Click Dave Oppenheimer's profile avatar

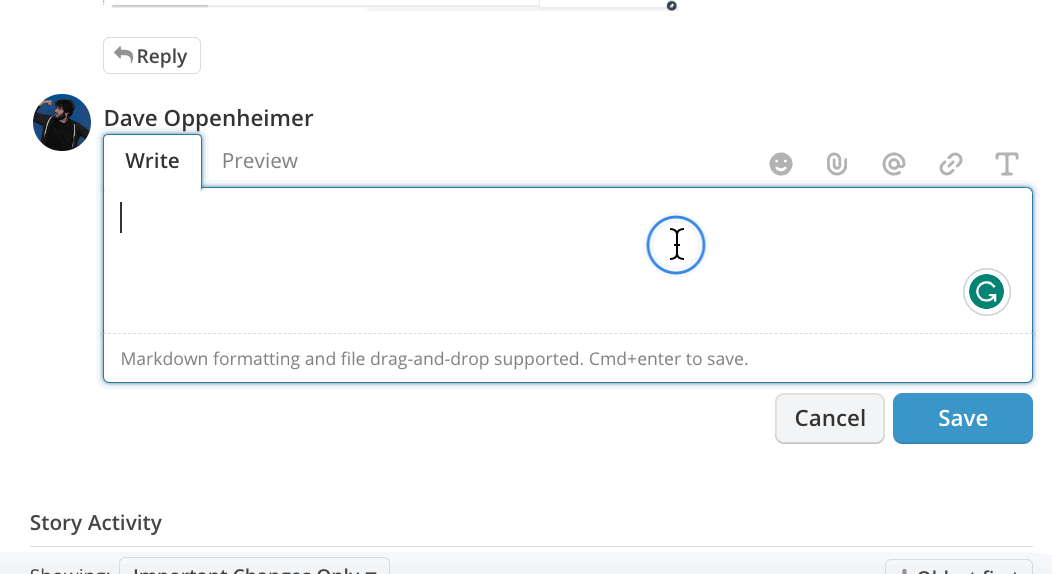(62, 122)
